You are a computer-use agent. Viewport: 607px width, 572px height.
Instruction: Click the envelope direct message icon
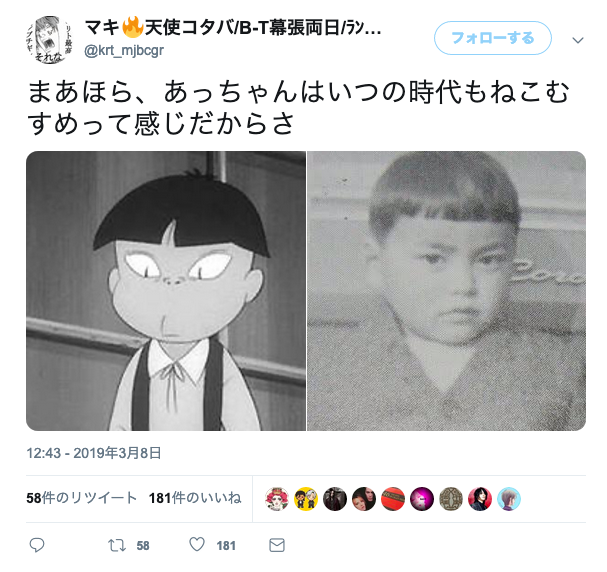pyautogui.click(x=277, y=545)
